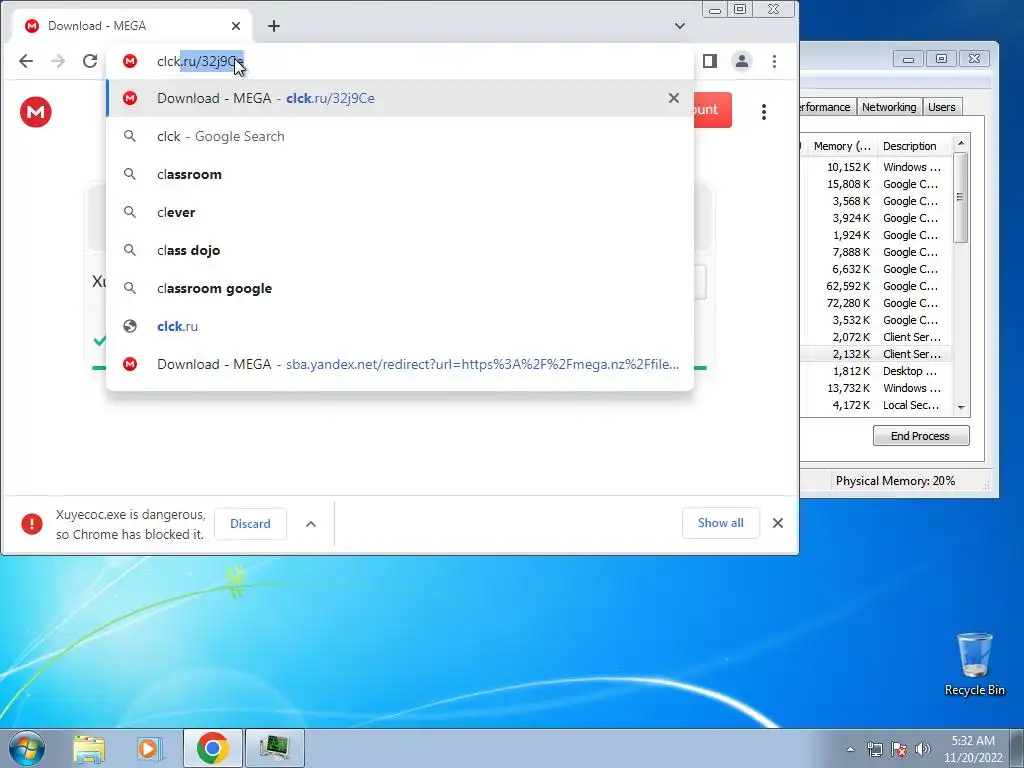The height and width of the screenshot is (768, 1024).
Task: Go back with Chrome's back arrow
Action: 25,61
